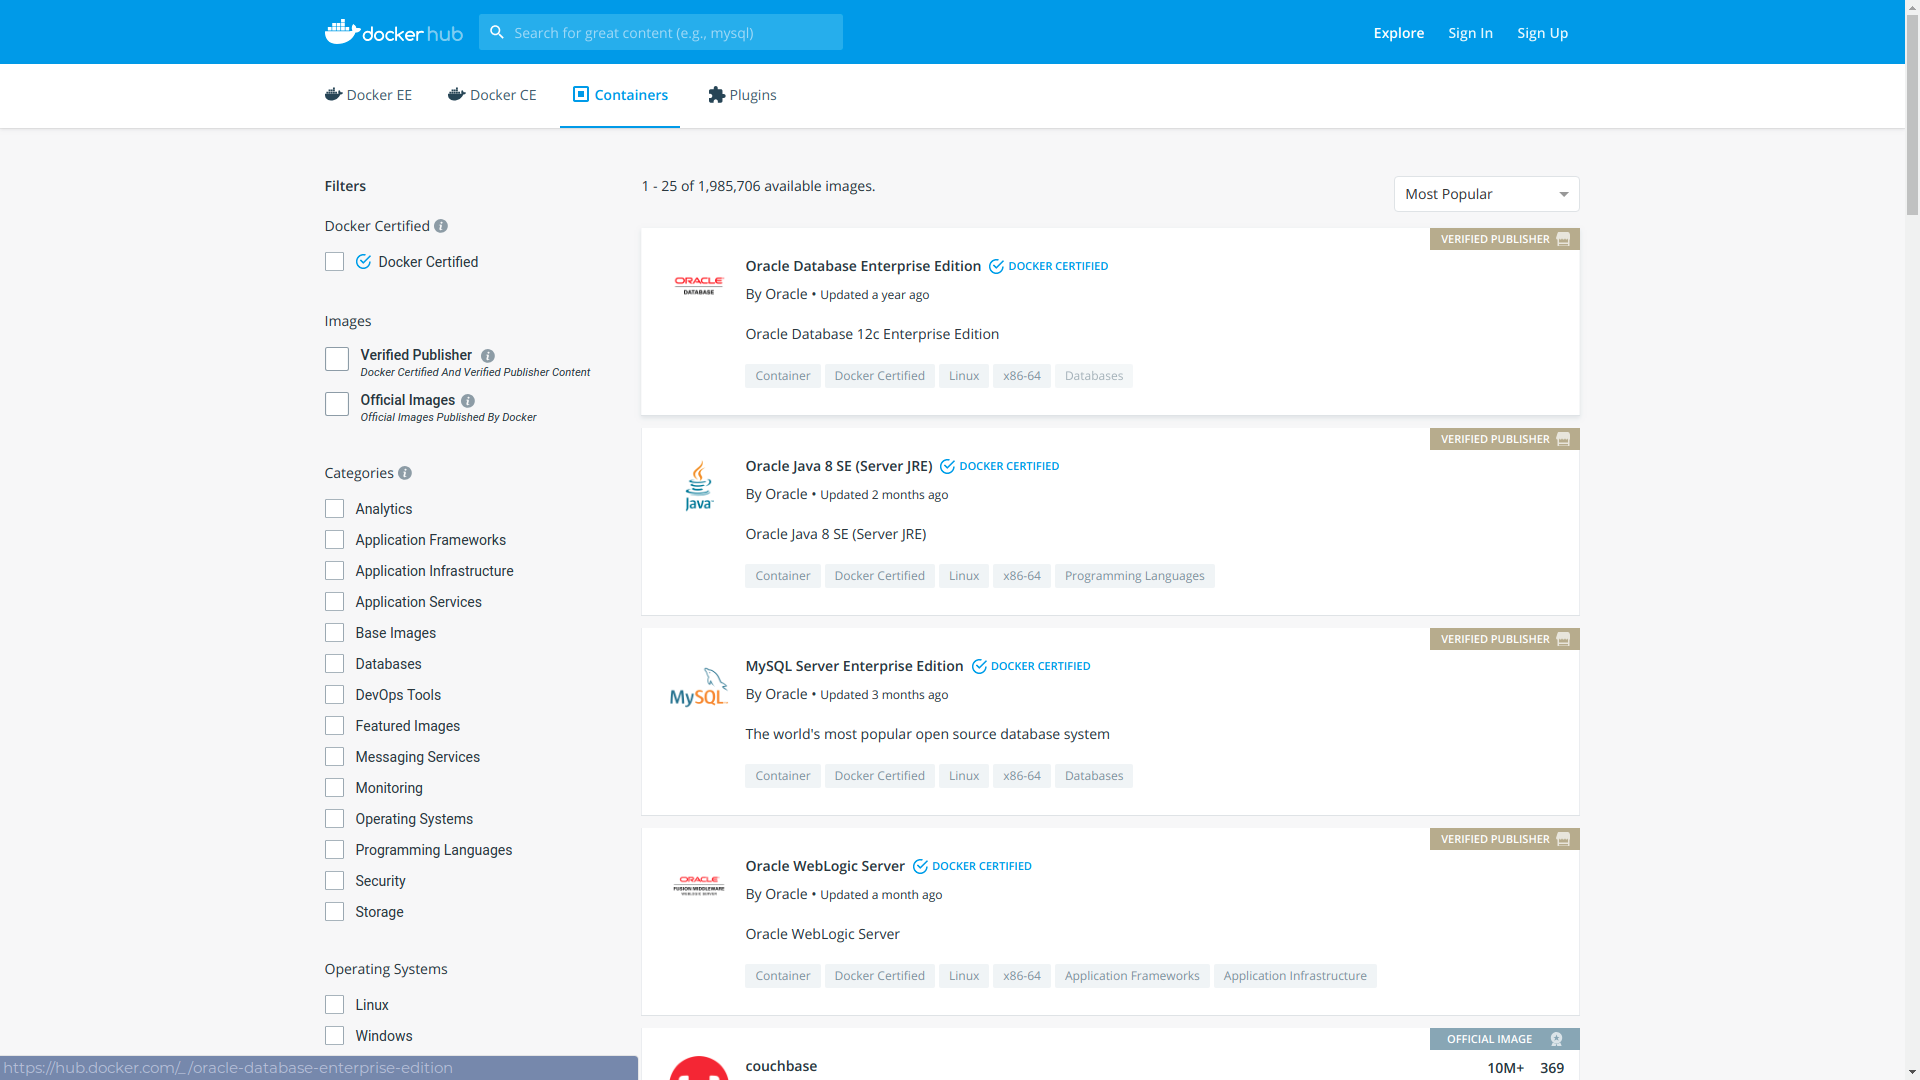This screenshot has height=1080, width=1920.
Task: Click the Verified Publisher info icon
Action: coord(488,356)
